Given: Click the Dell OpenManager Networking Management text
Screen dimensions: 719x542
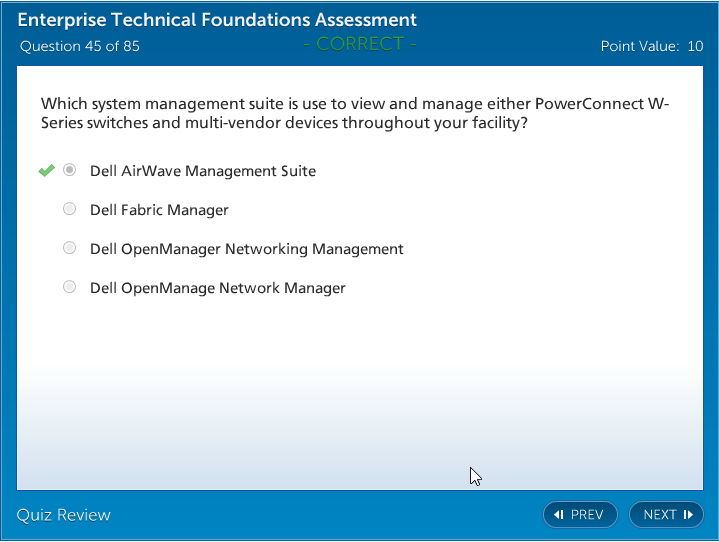Looking at the screenshot, I should [x=247, y=249].
